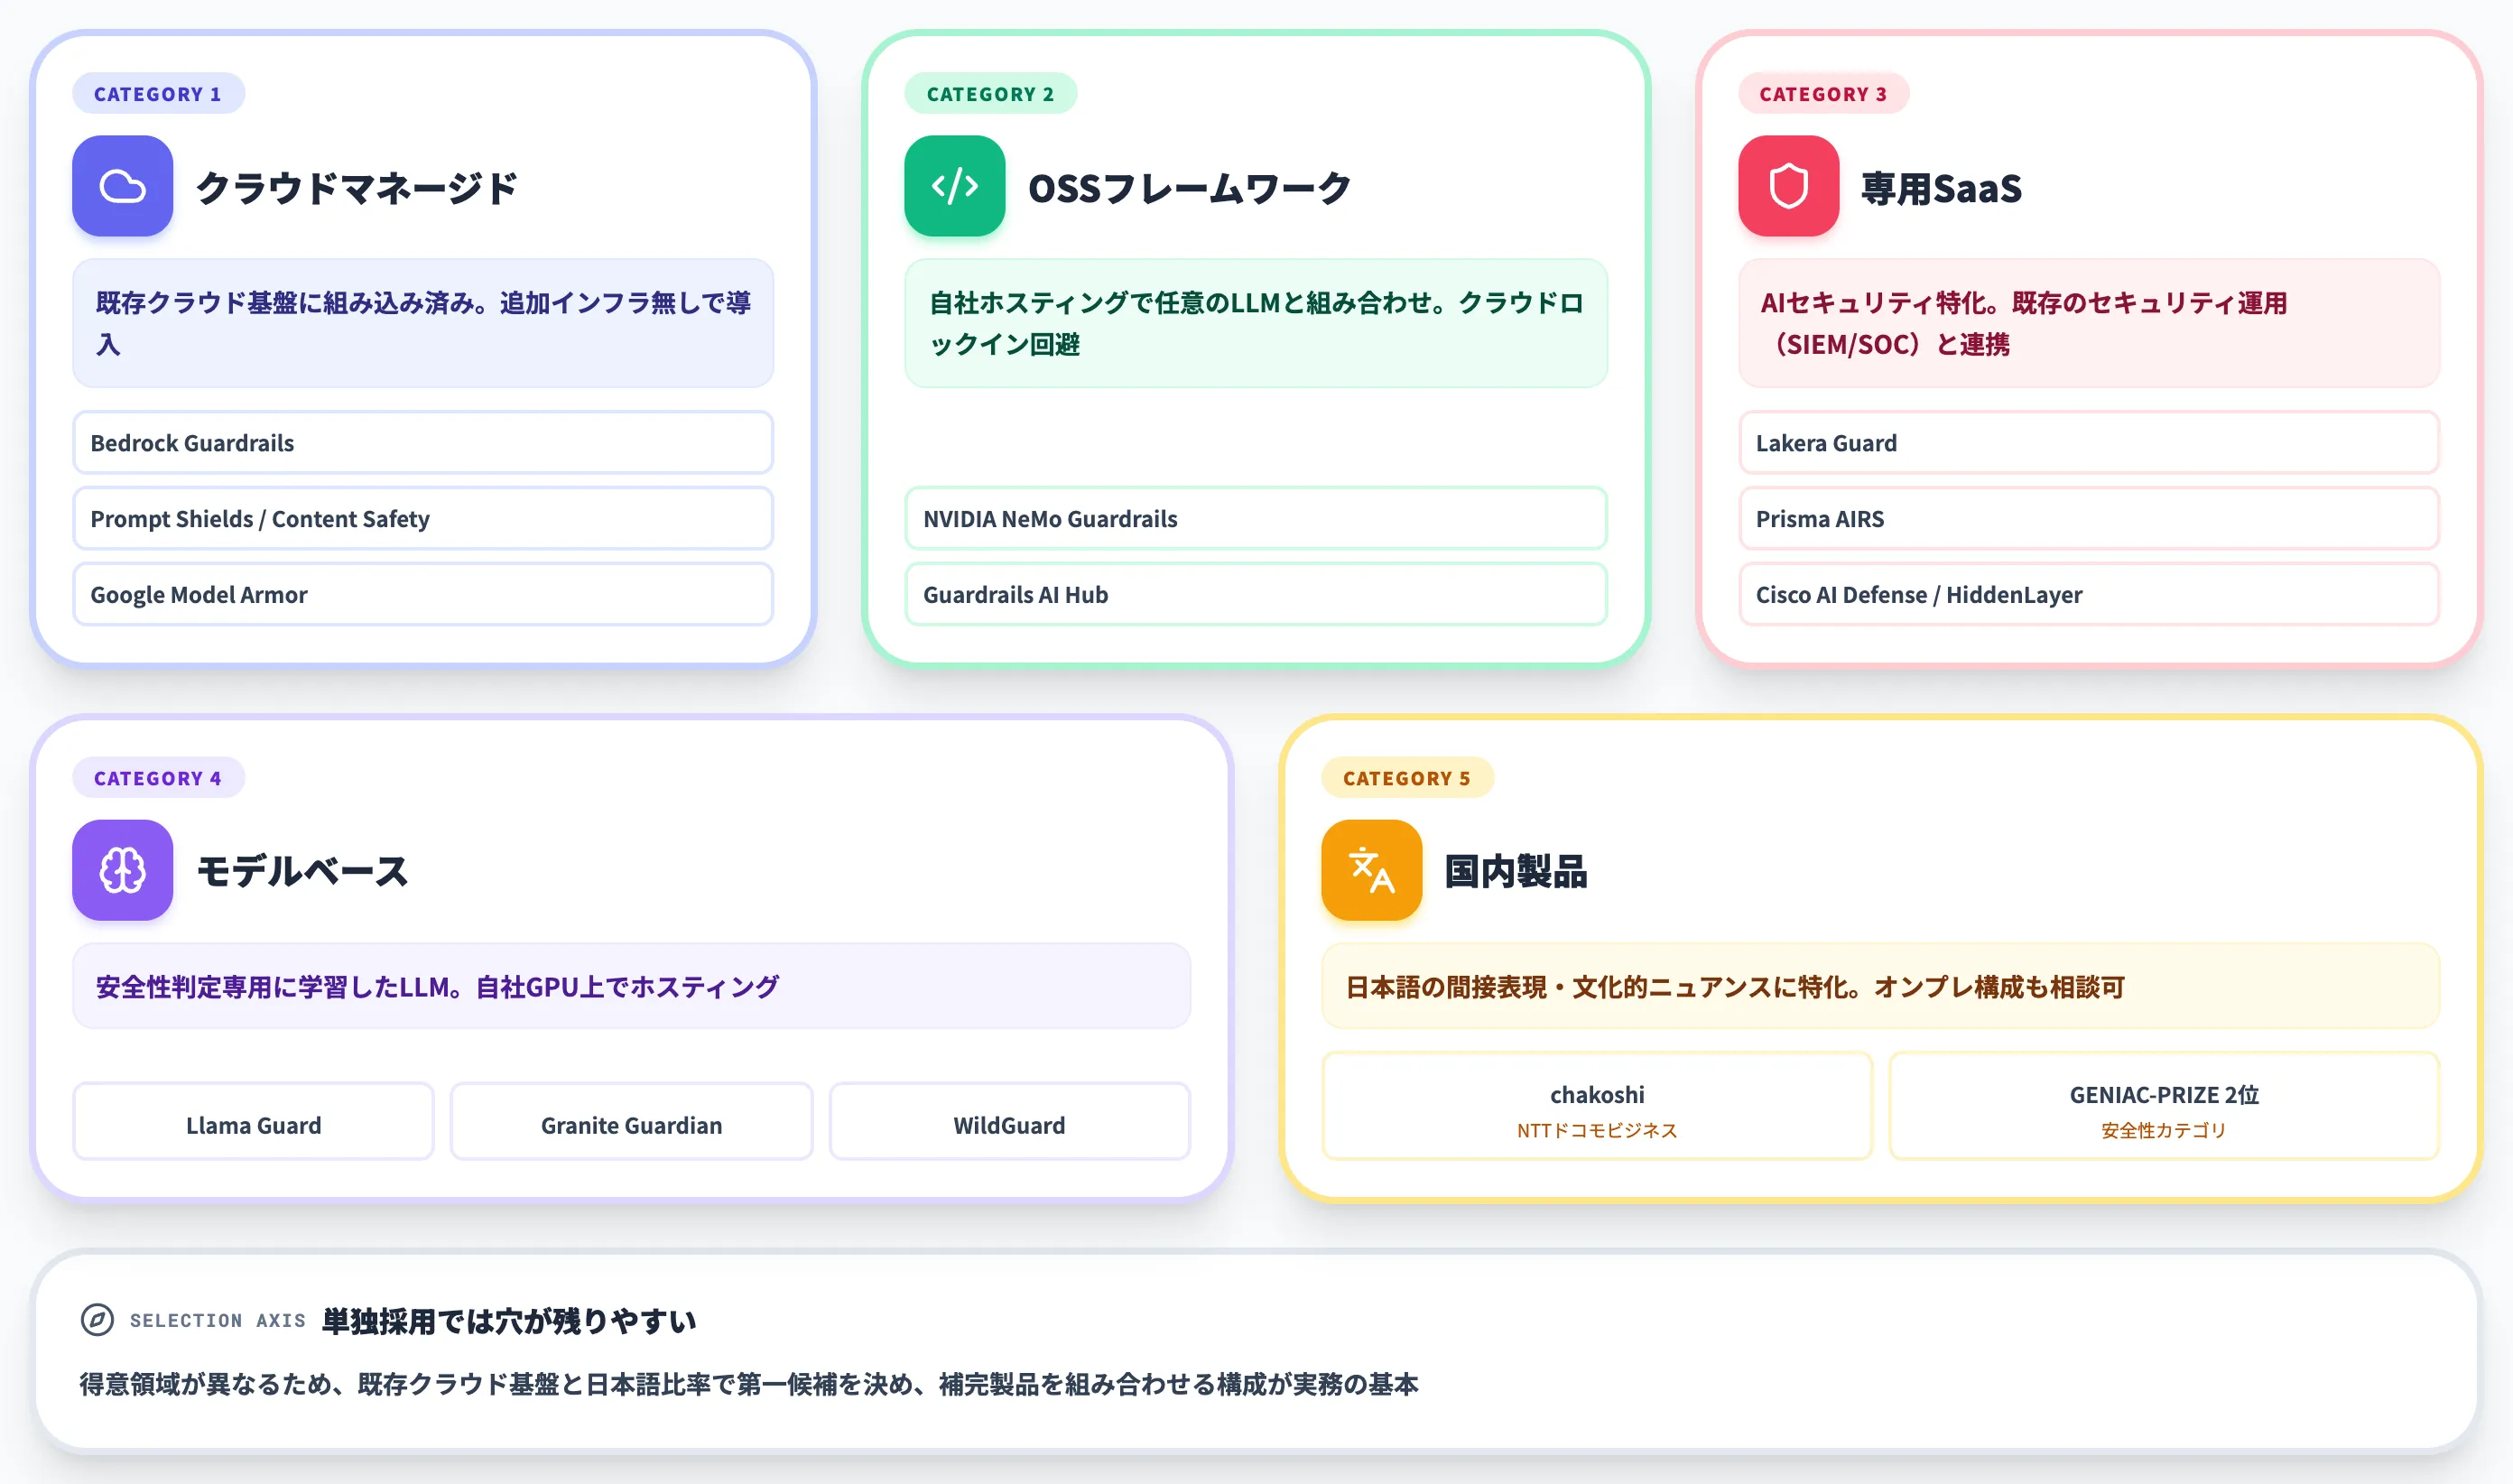Select the Prisma AIRS item
This screenshot has height=1484, width=2513.
click(2089, 519)
